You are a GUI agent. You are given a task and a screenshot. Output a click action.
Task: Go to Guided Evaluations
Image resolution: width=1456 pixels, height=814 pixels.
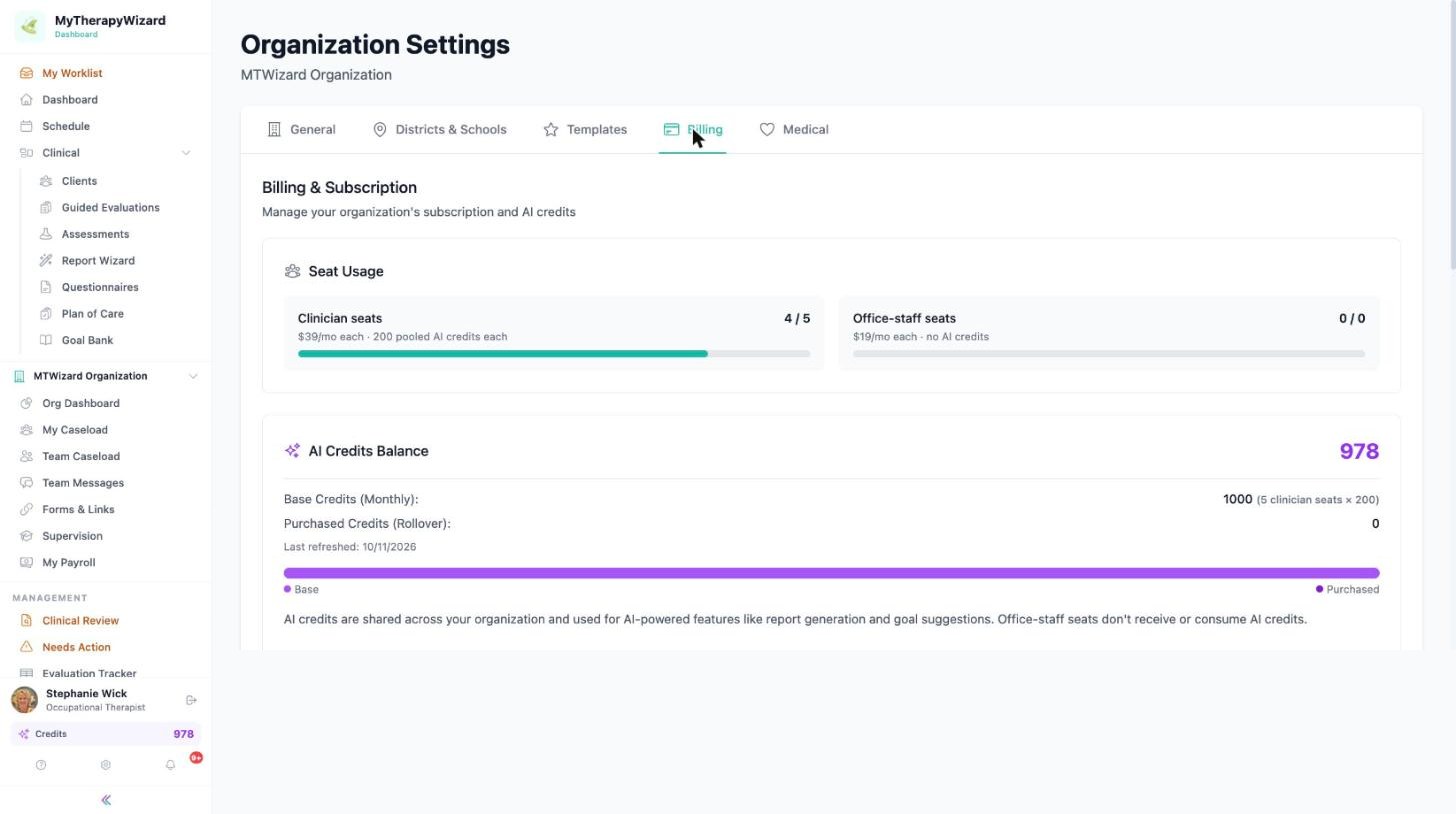[x=111, y=208]
